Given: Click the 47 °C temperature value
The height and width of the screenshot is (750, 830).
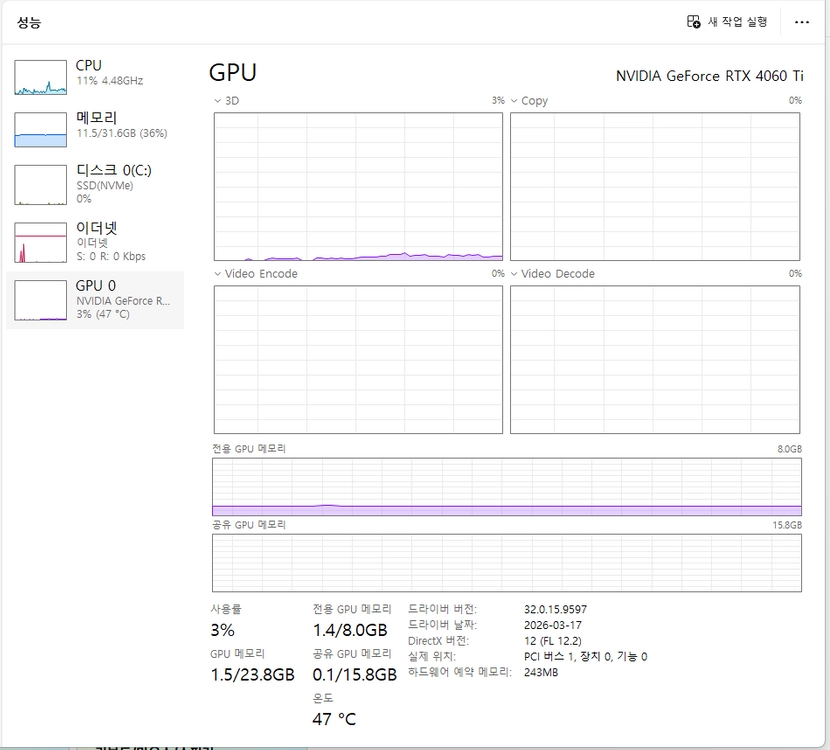Looking at the screenshot, I should [334, 719].
